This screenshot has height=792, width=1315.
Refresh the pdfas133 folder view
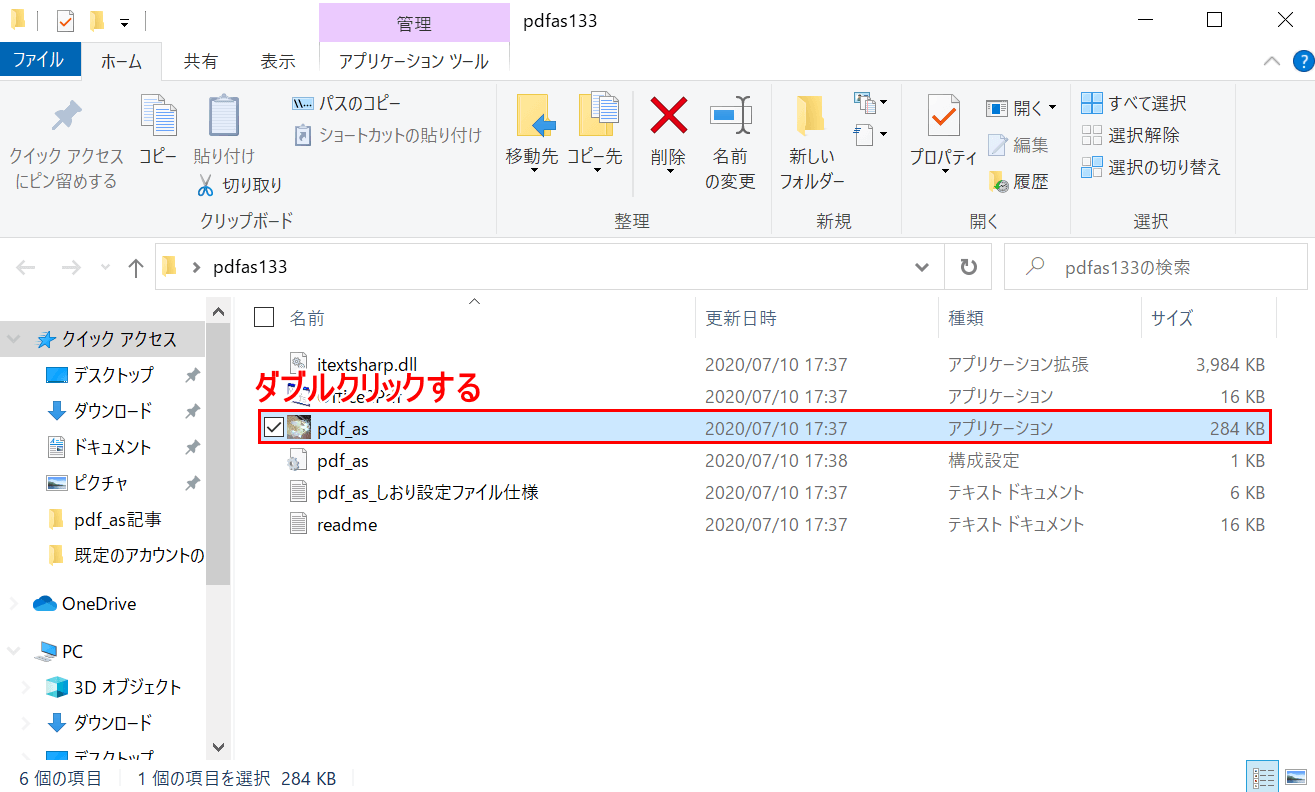[x=968, y=267]
